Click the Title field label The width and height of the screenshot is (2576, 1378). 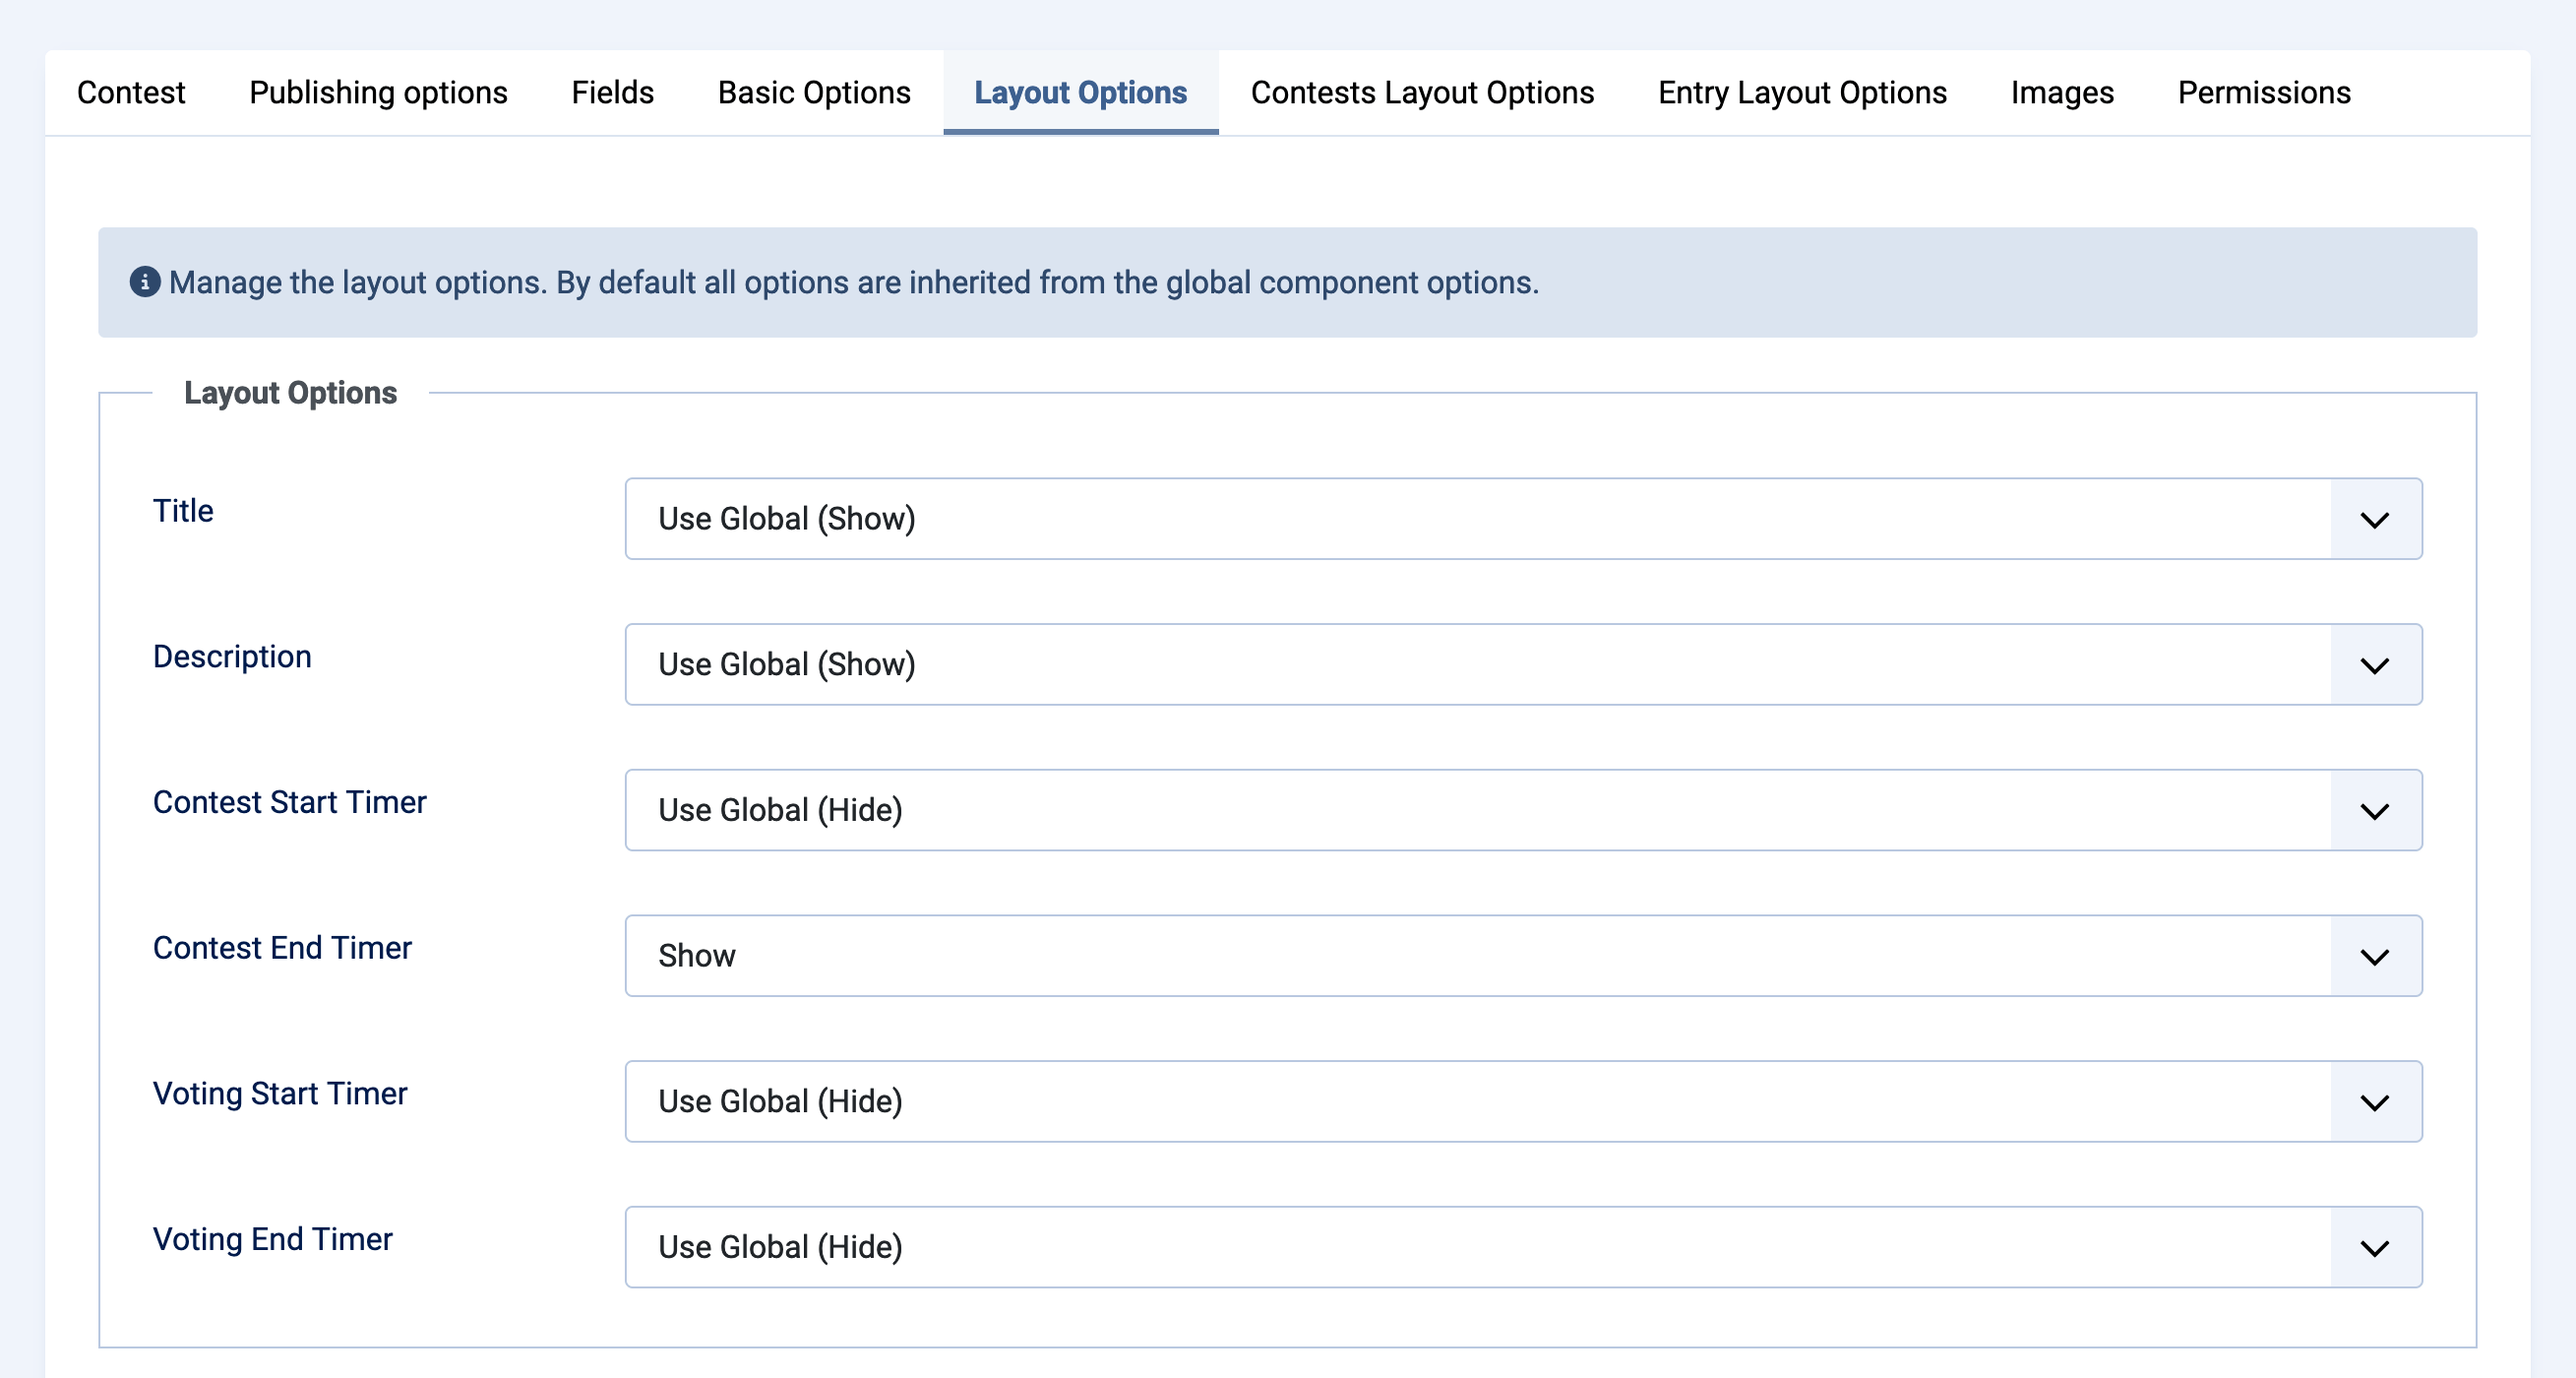click(x=183, y=511)
